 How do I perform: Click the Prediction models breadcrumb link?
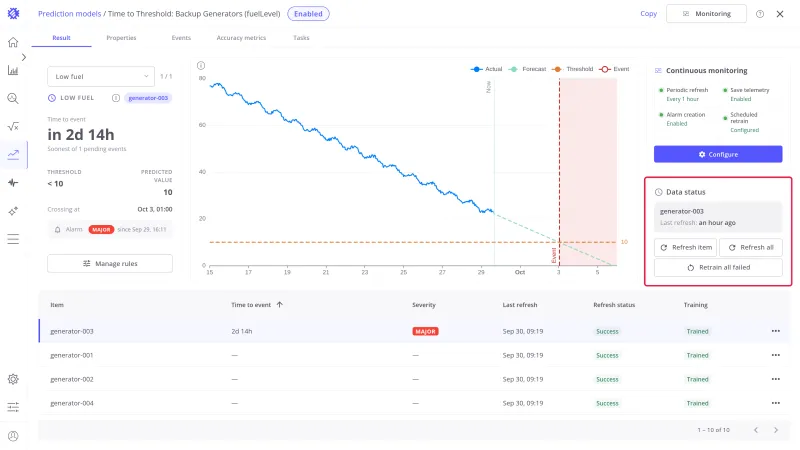(69, 14)
